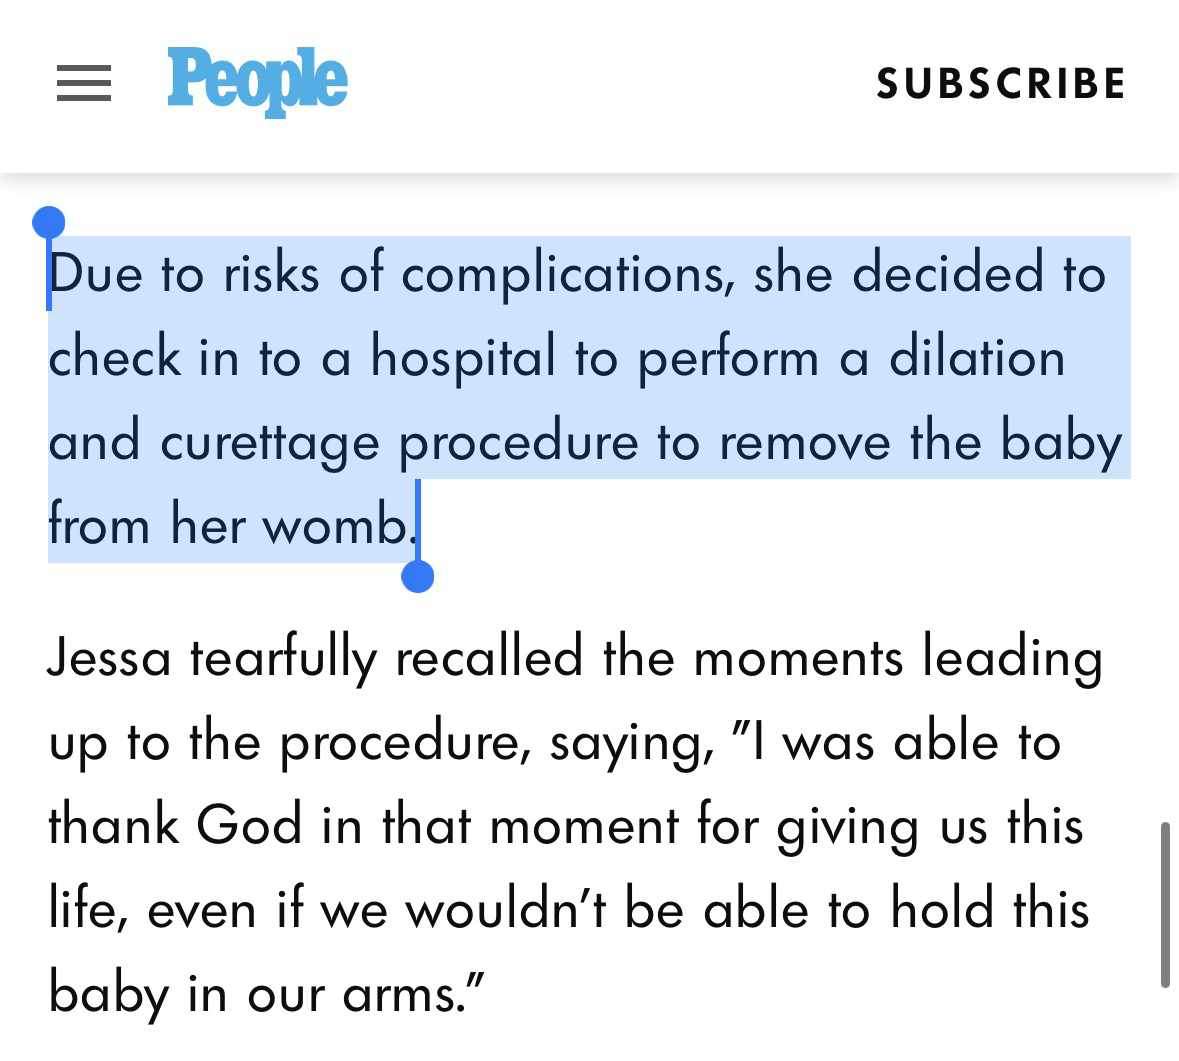
Task: Tap the selection start handle
Action: click(x=49, y=222)
